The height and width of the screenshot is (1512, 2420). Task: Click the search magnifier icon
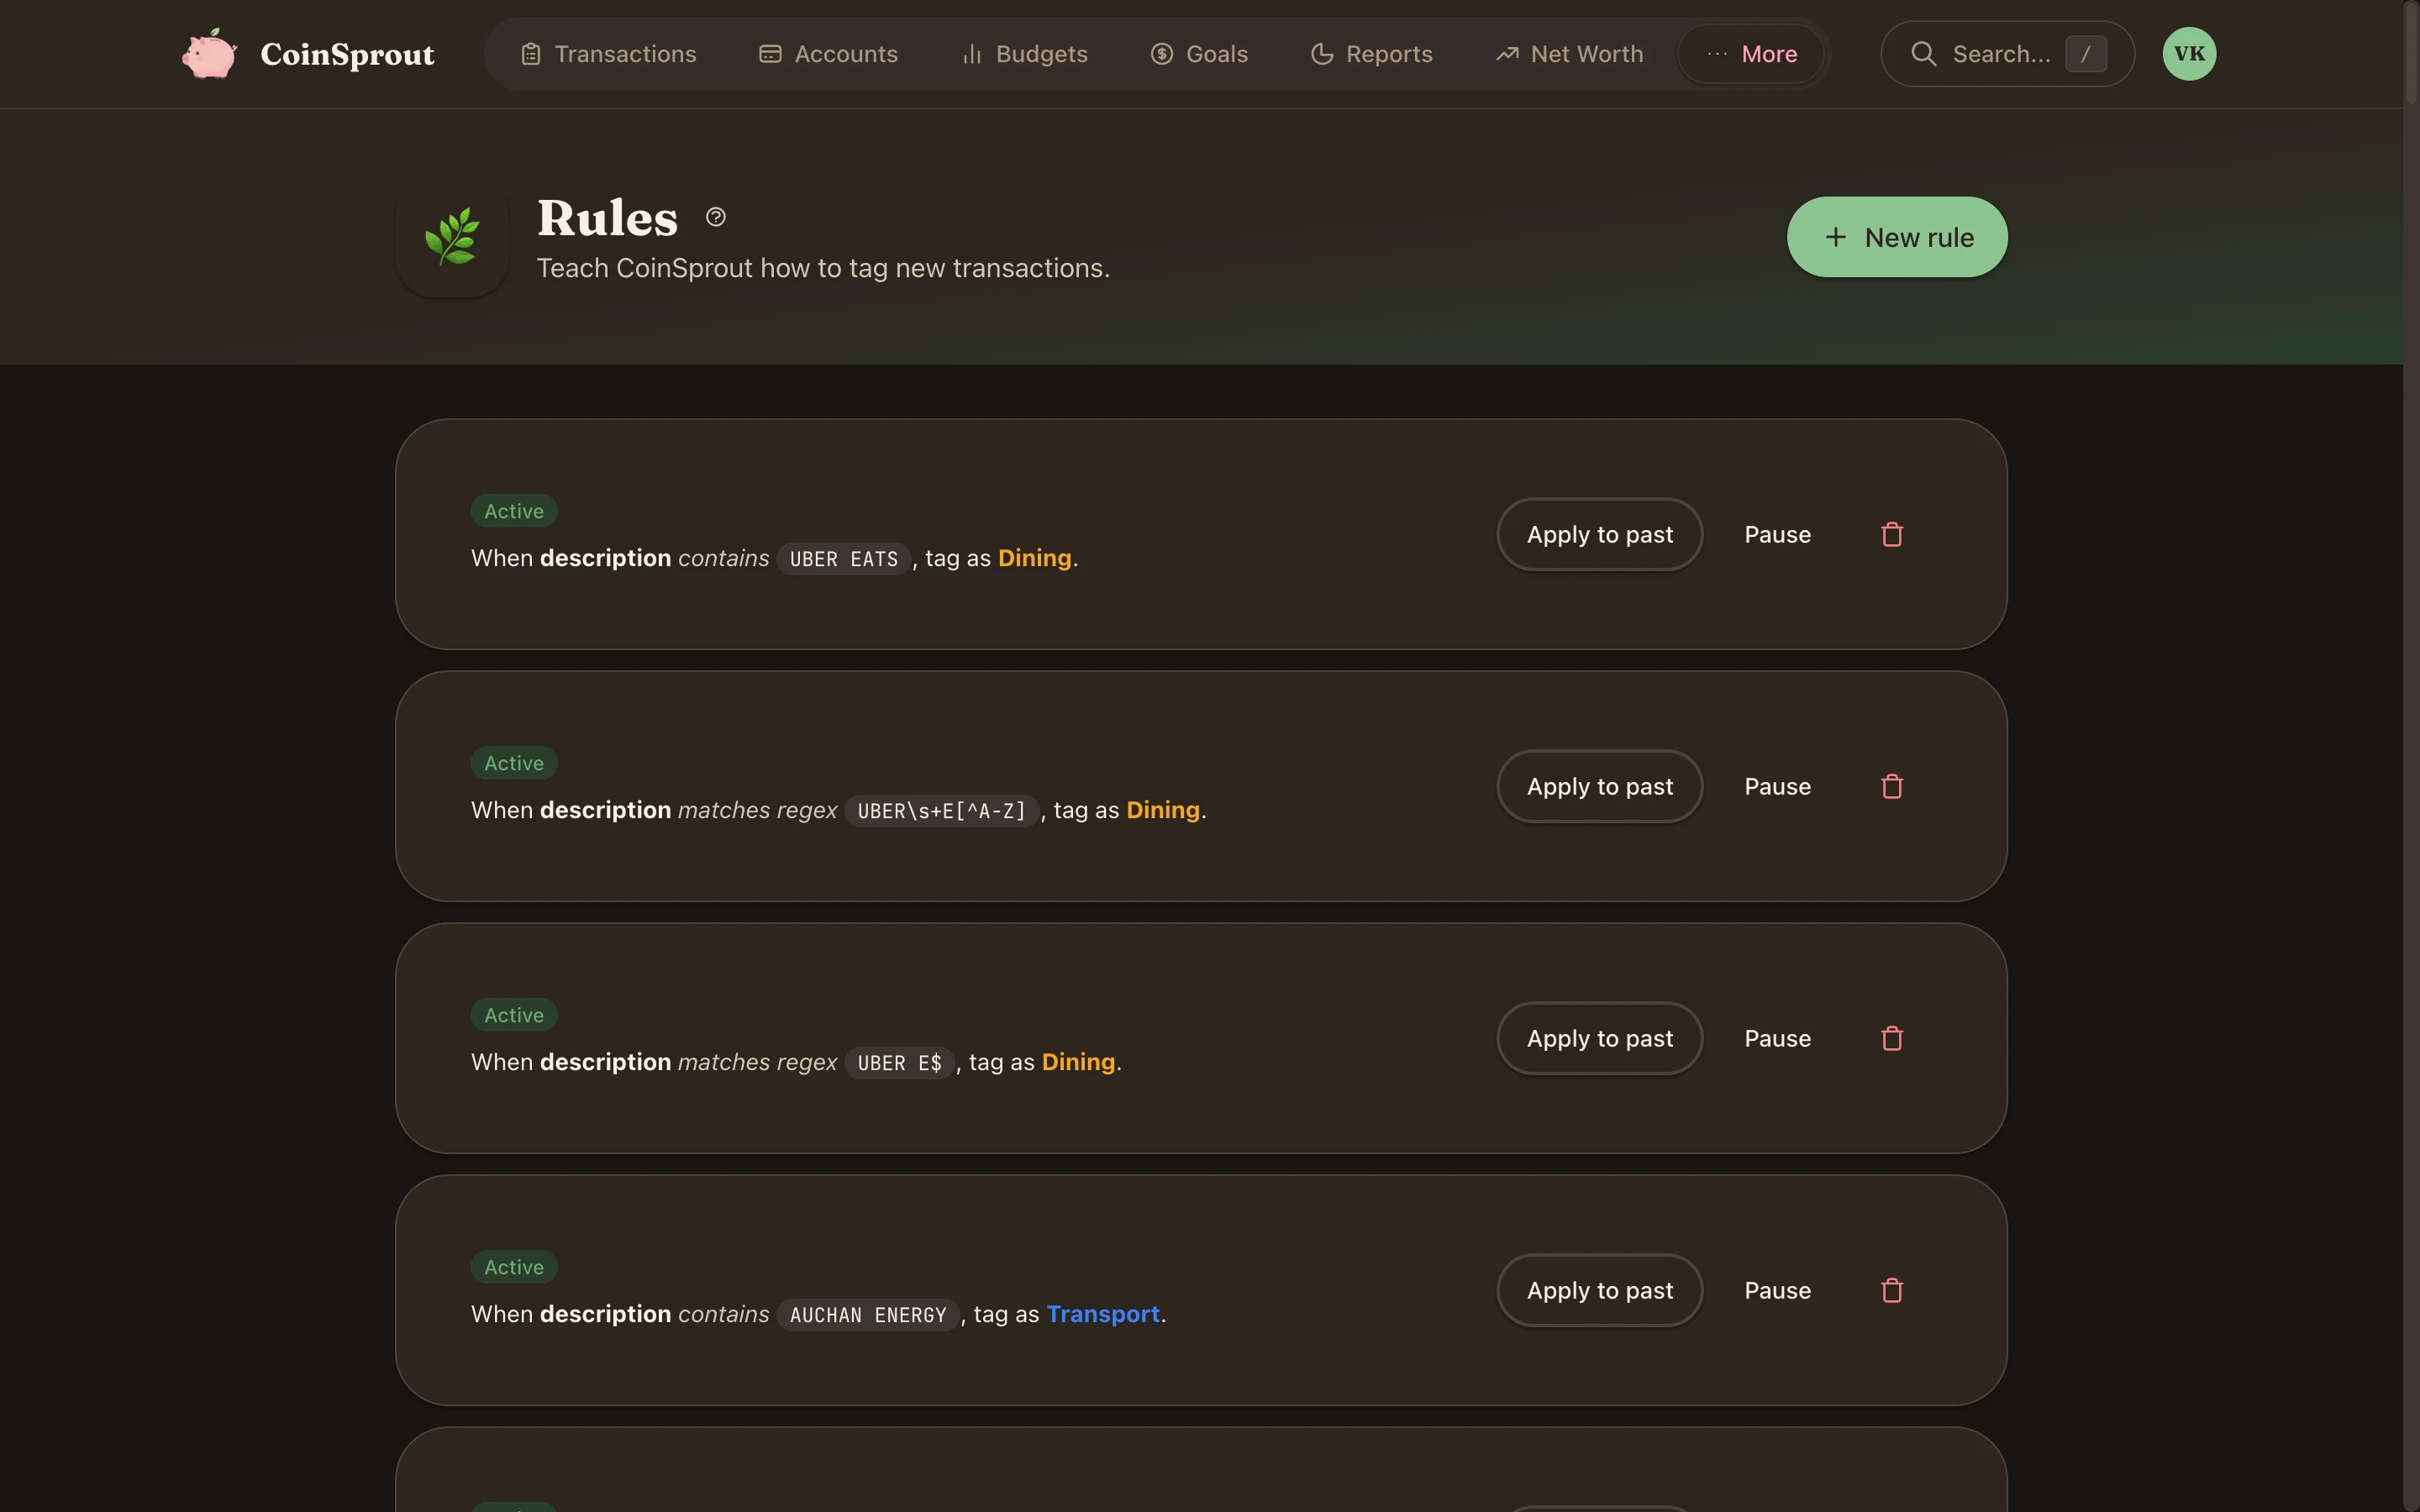[x=1923, y=53]
